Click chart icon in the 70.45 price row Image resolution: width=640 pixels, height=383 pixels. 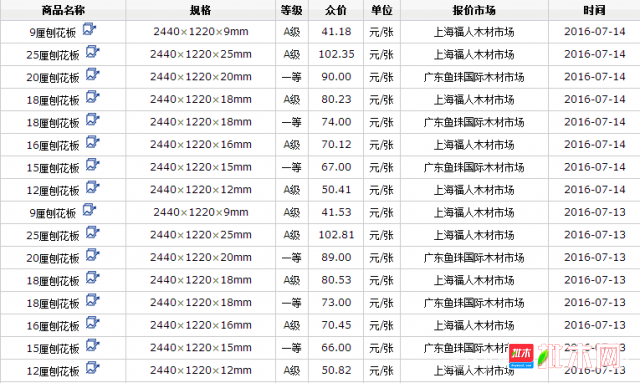[93, 323]
